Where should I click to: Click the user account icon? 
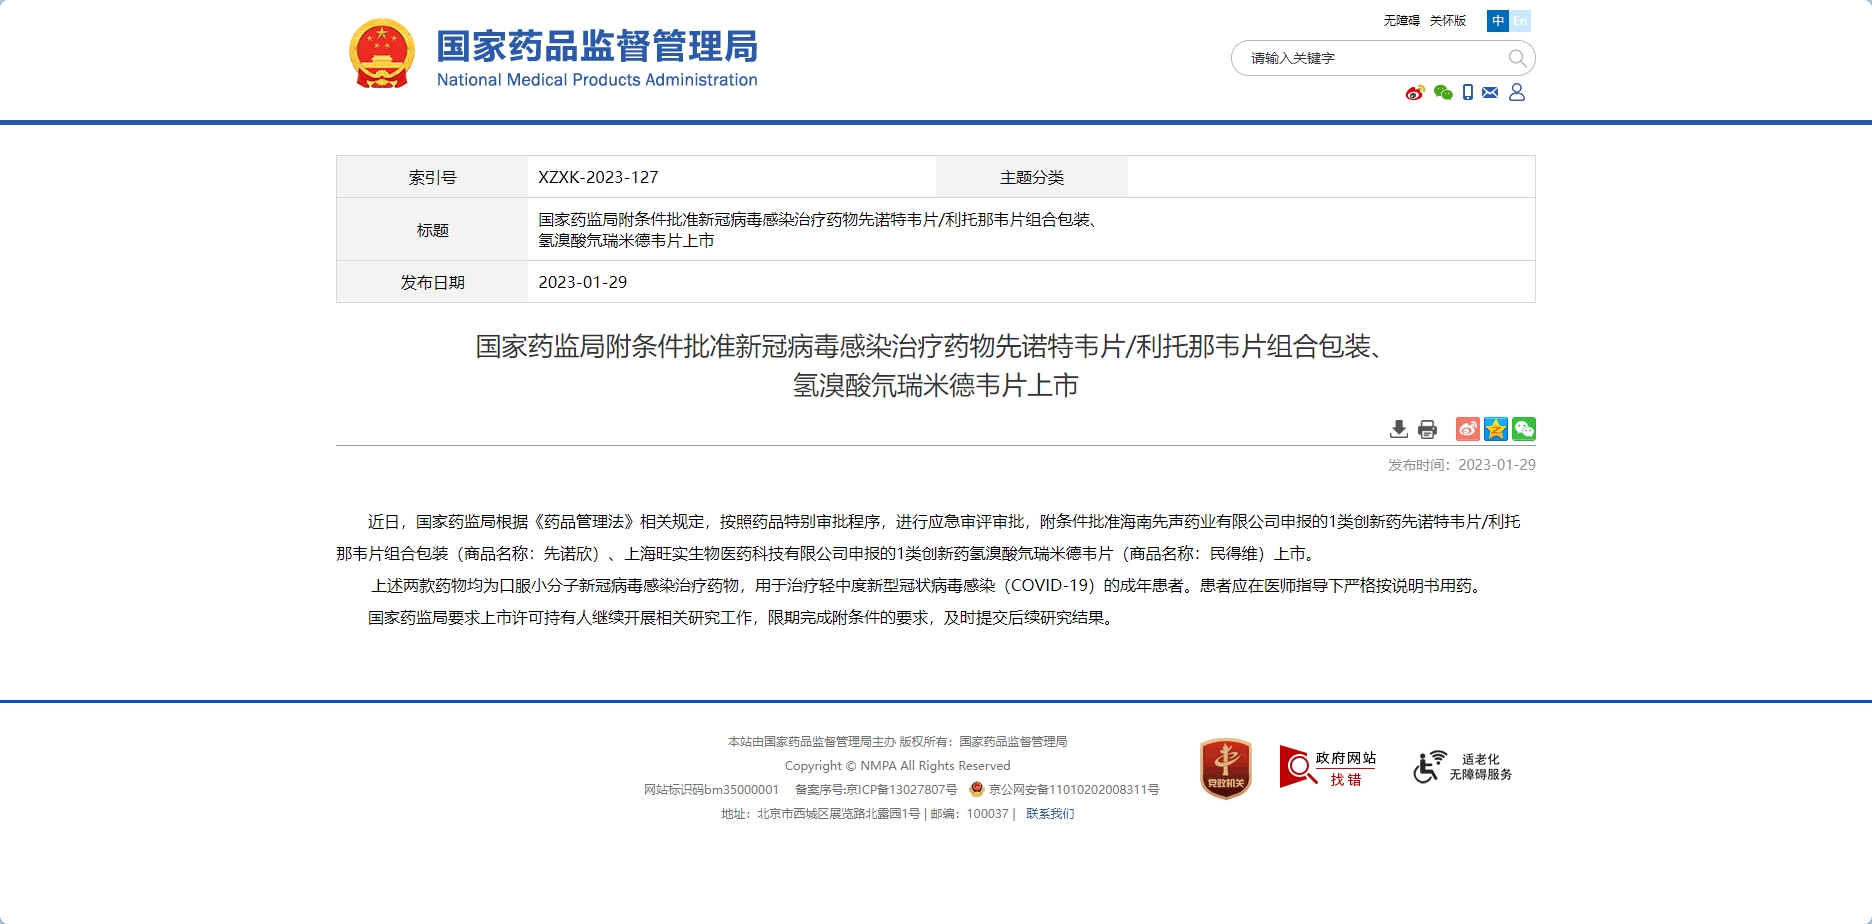[1517, 93]
